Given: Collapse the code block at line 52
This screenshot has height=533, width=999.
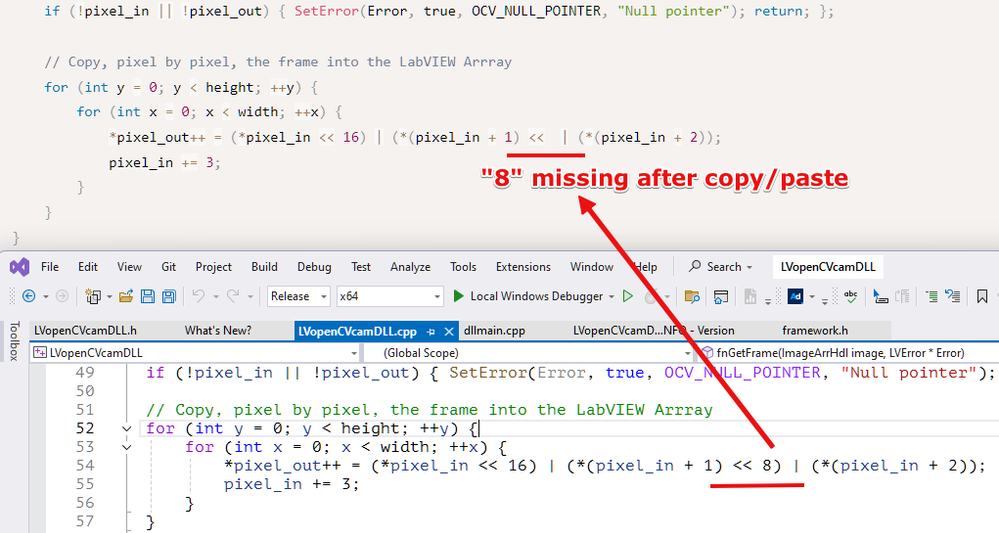Looking at the screenshot, I should coord(126,429).
